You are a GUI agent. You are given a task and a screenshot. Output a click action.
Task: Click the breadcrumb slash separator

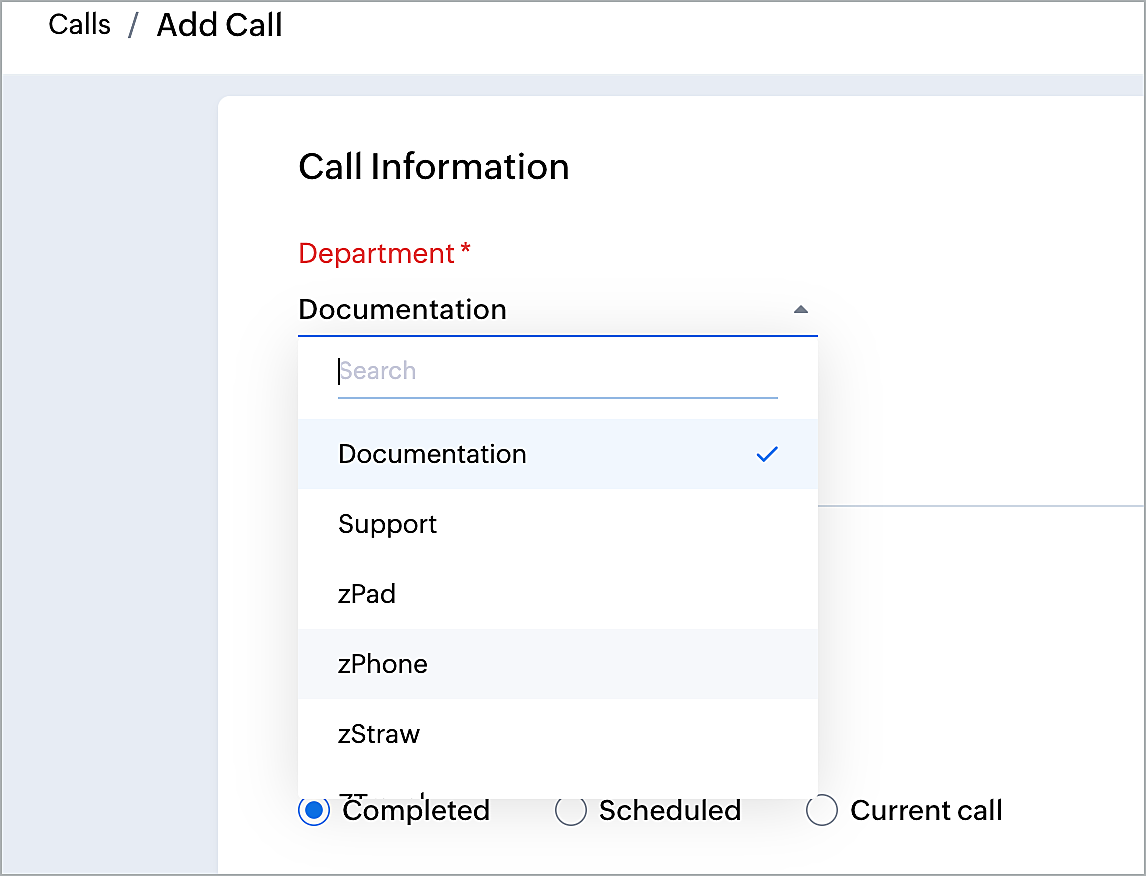pyautogui.click(x=133, y=26)
